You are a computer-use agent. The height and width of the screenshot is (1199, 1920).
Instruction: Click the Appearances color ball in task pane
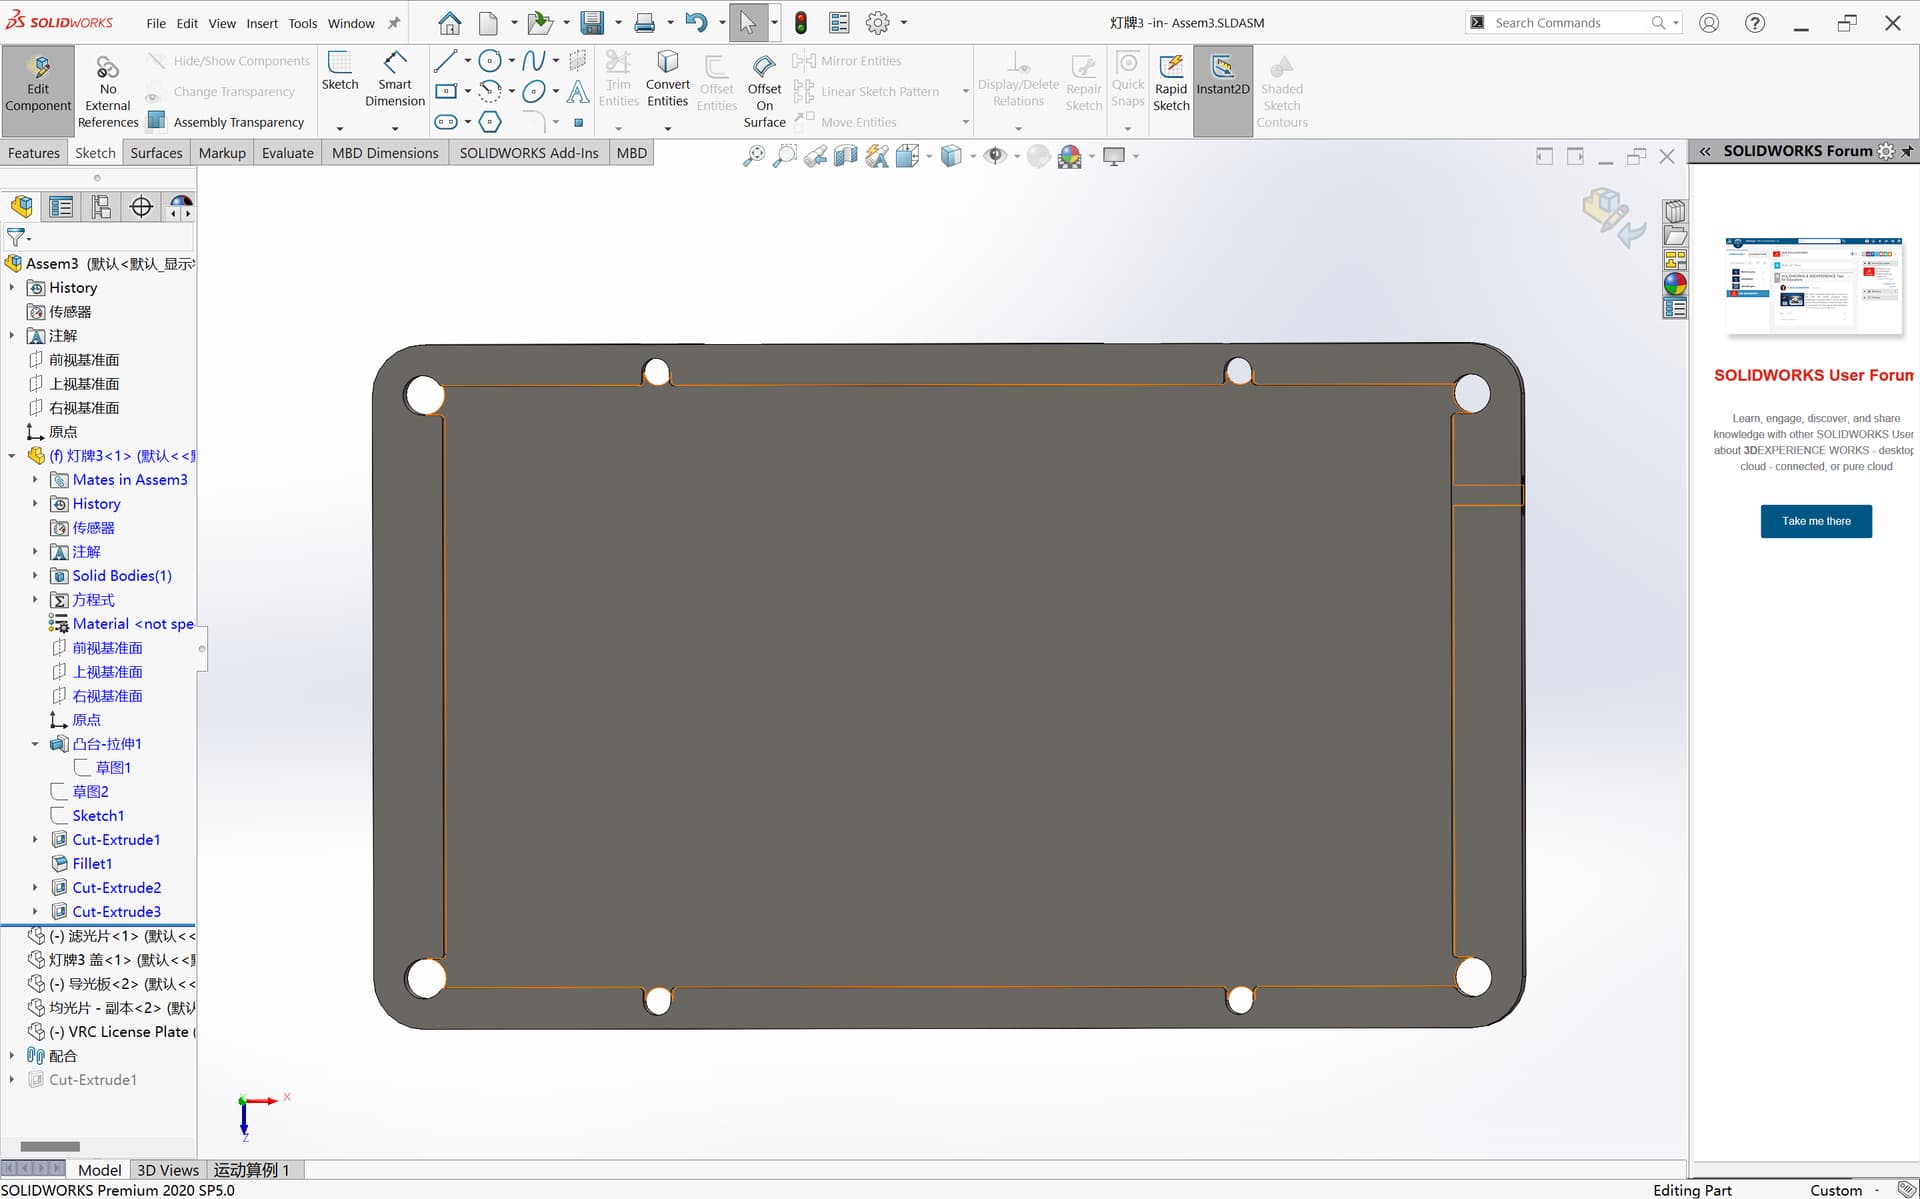tap(1675, 284)
